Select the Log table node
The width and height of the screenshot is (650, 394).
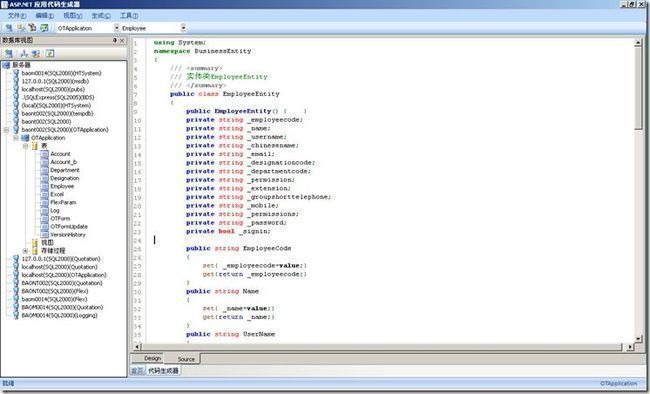(x=55, y=211)
